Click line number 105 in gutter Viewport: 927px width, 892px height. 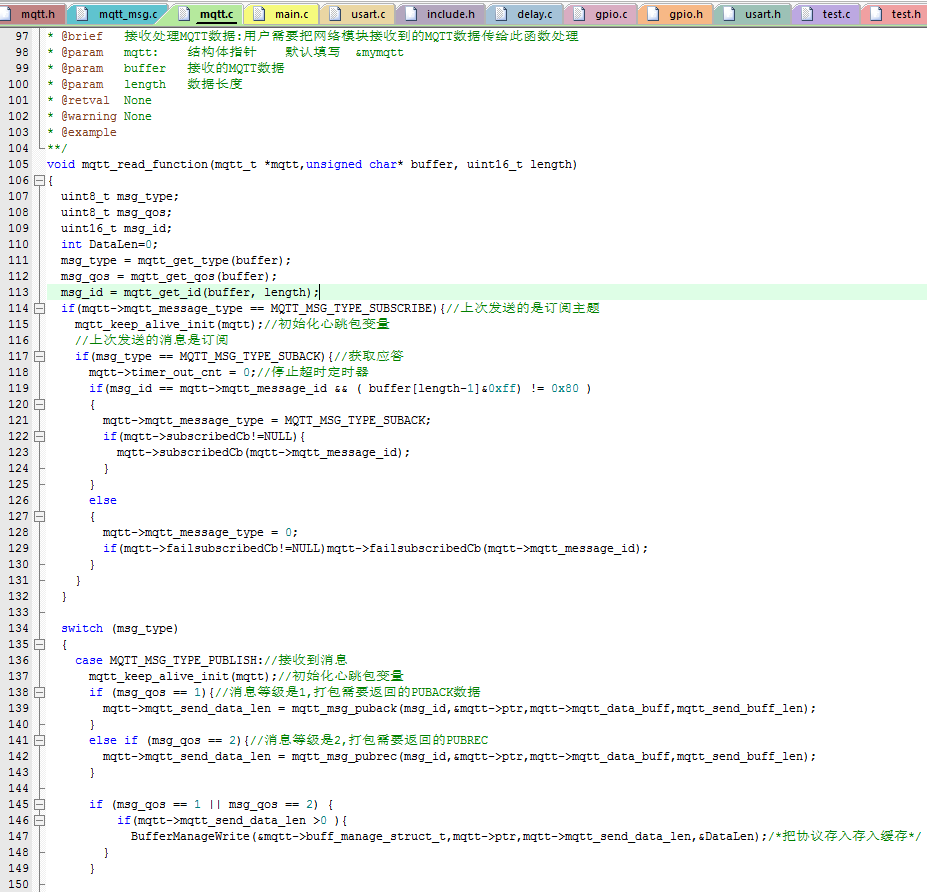pos(18,164)
